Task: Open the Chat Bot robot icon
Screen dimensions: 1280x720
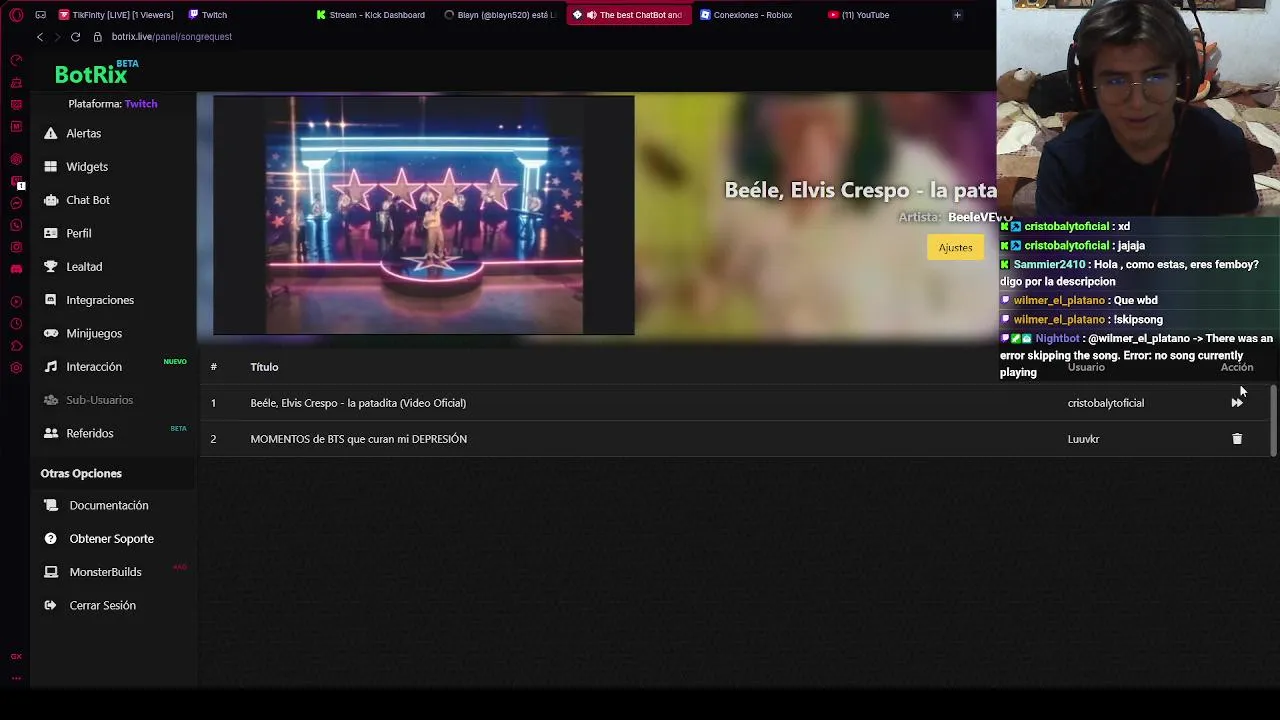Action: [50, 200]
